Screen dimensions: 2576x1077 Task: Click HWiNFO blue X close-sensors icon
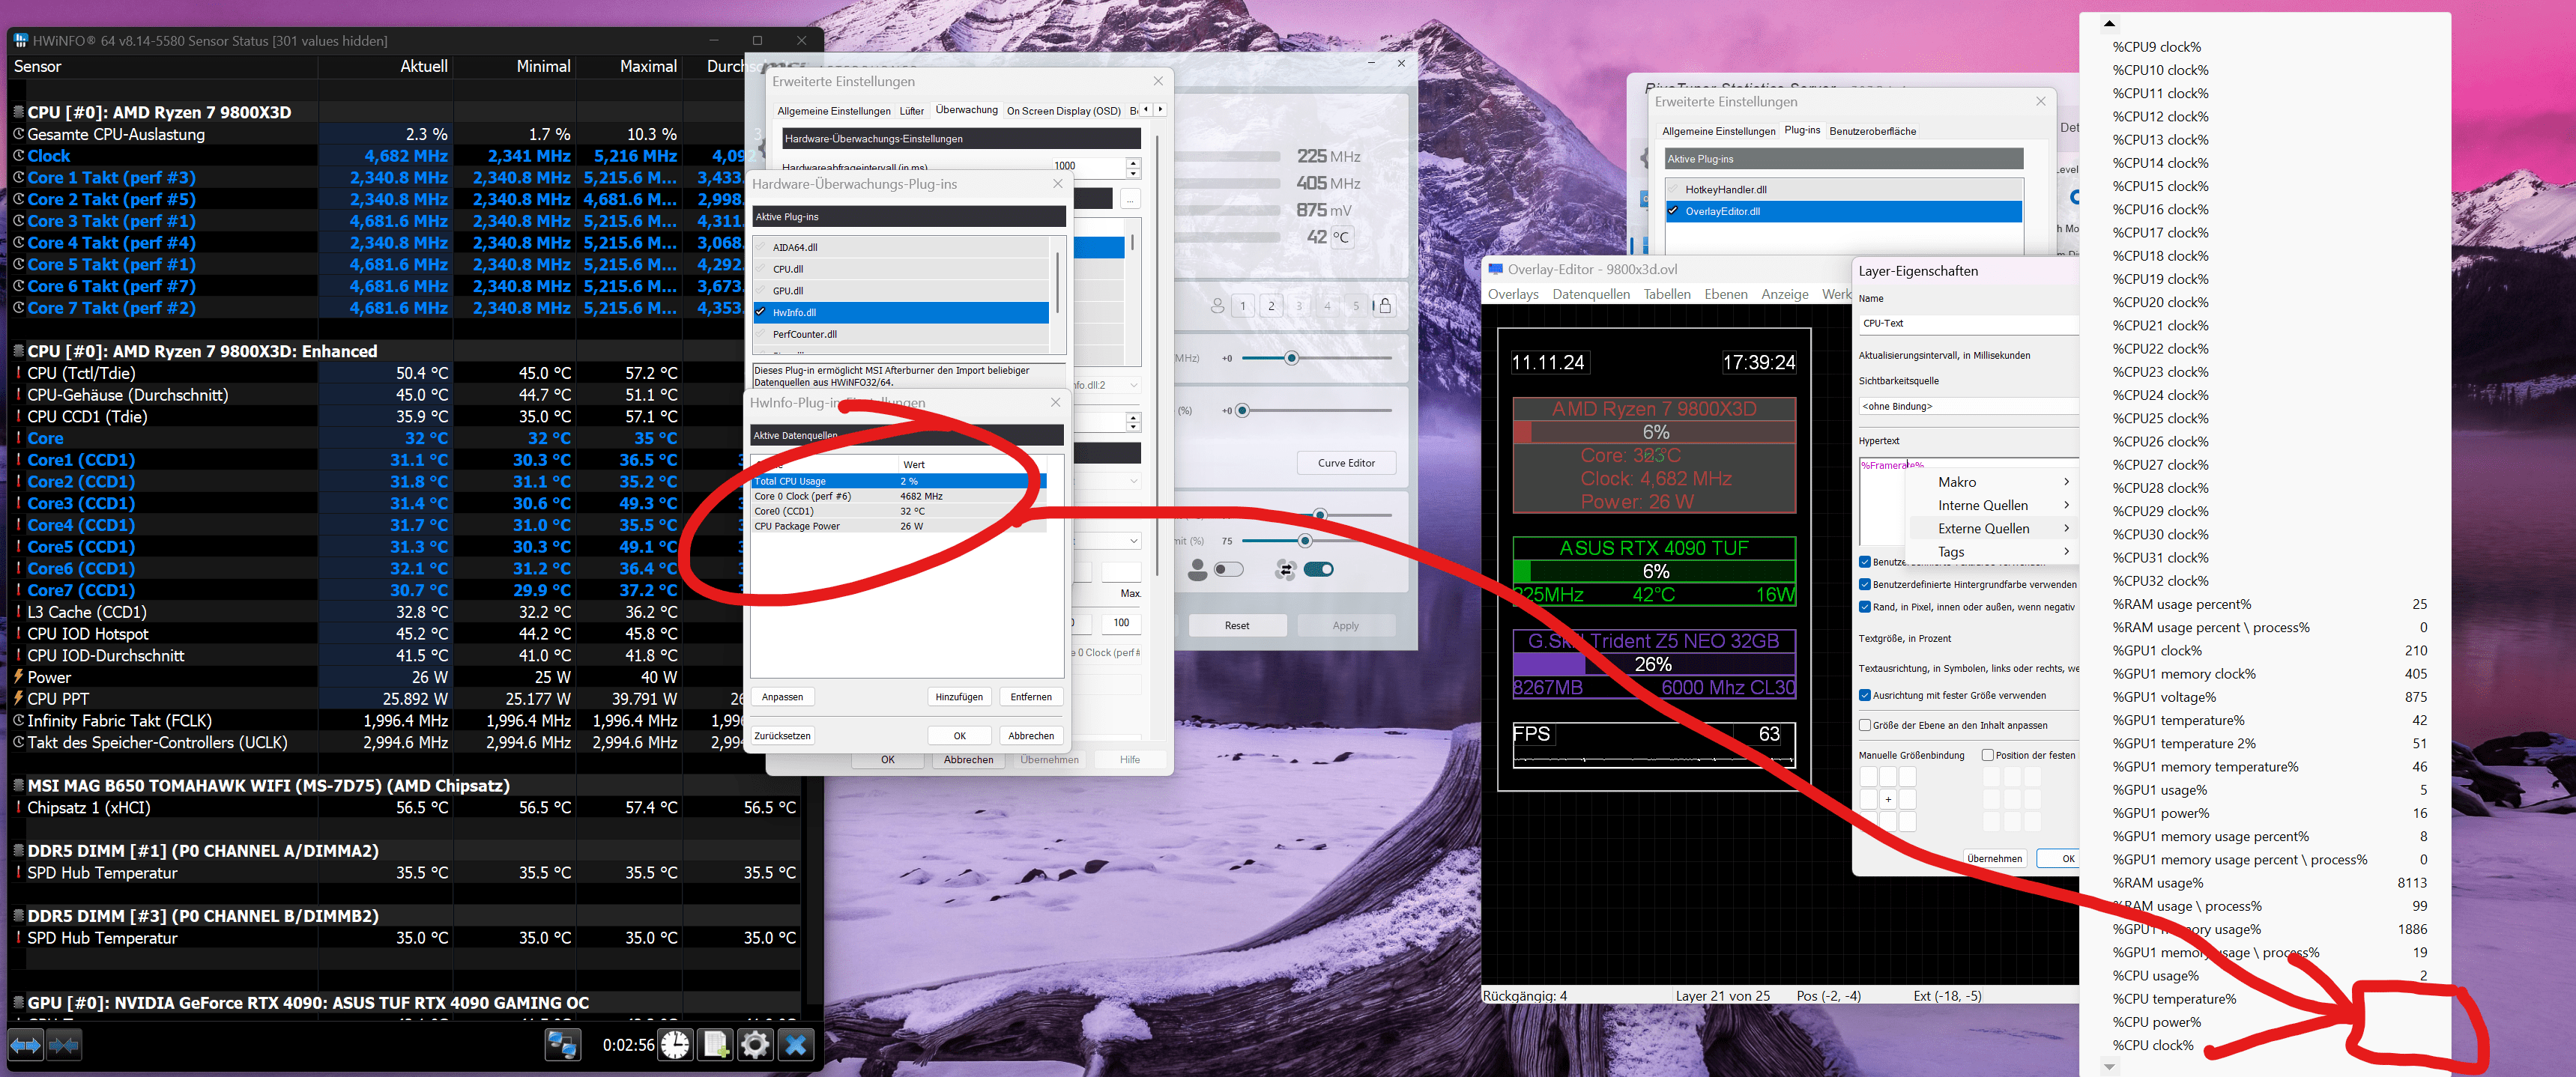point(796,1045)
